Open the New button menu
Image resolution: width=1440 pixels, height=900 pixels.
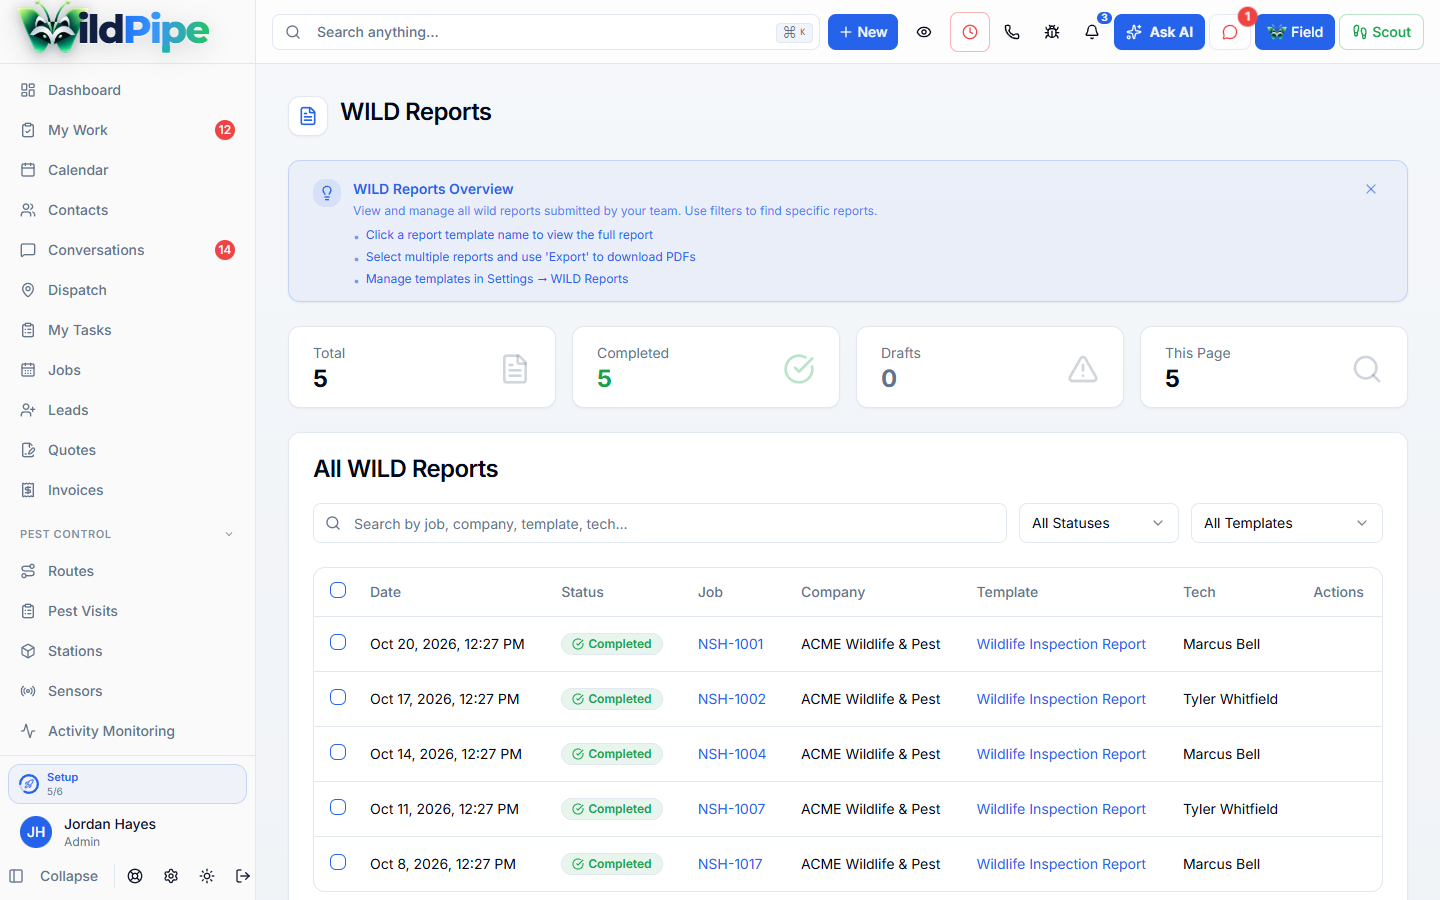[x=863, y=32]
